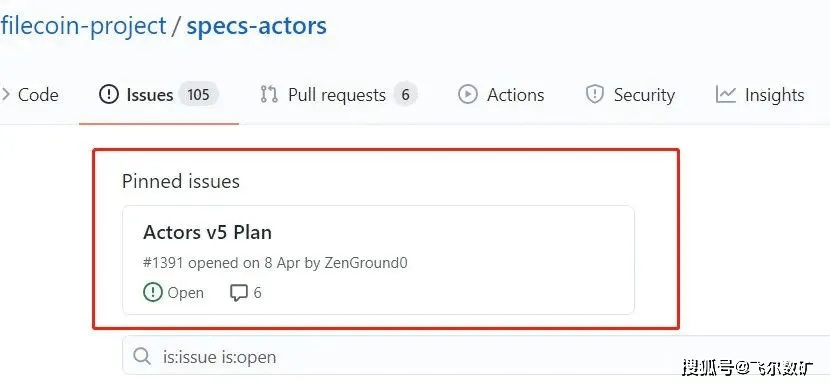Click the Issues circle-exclamation icon
The height and width of the screenshot is (385, 830).
(109, 95)
